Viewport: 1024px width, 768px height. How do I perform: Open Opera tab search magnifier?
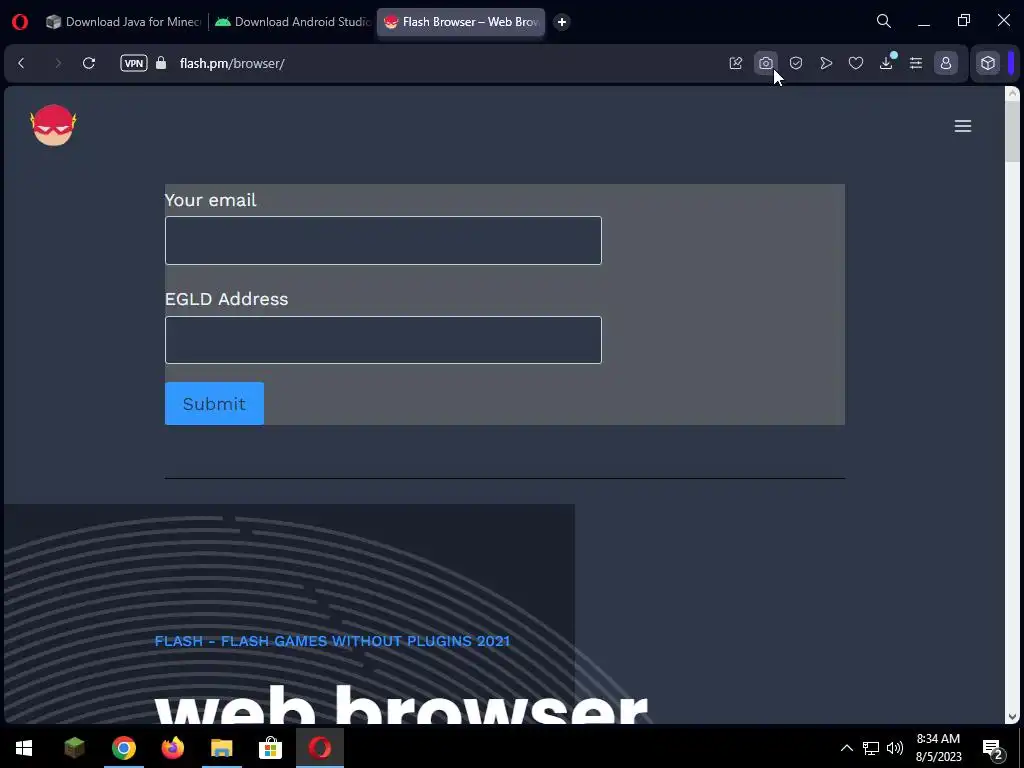pyautogui.click(x=884, y=22)
